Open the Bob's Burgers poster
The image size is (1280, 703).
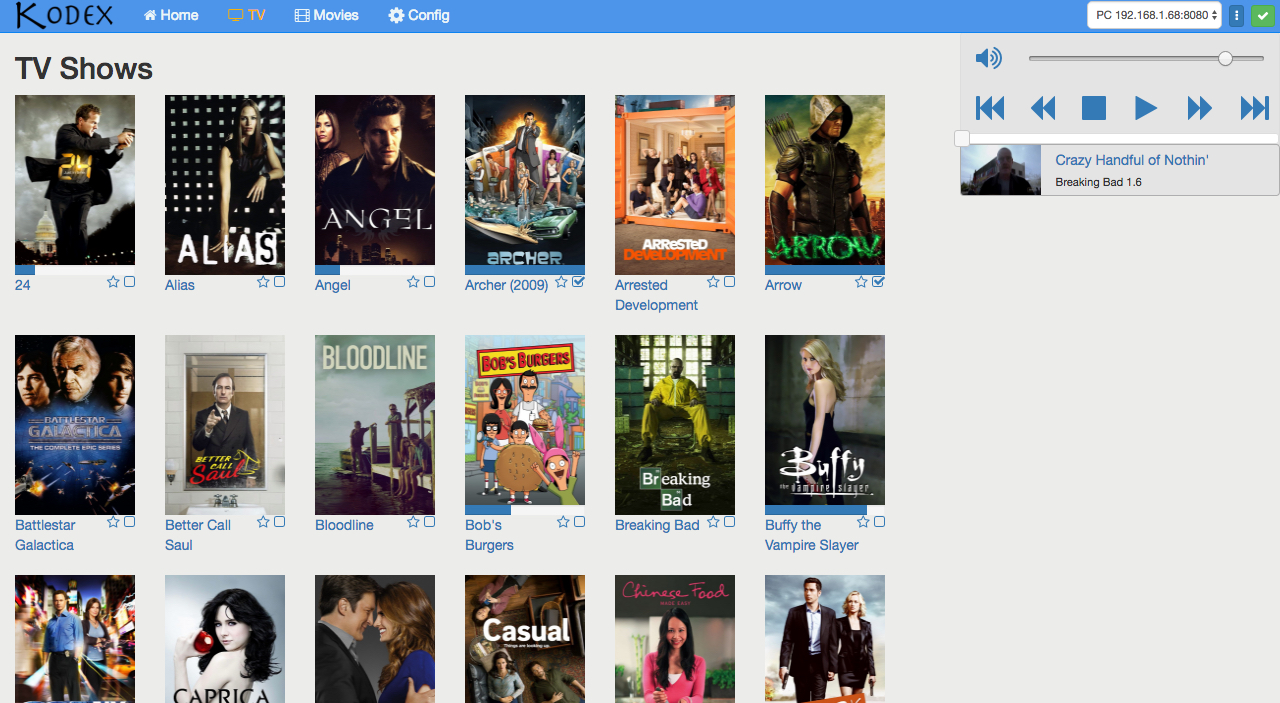click(525, 420)
